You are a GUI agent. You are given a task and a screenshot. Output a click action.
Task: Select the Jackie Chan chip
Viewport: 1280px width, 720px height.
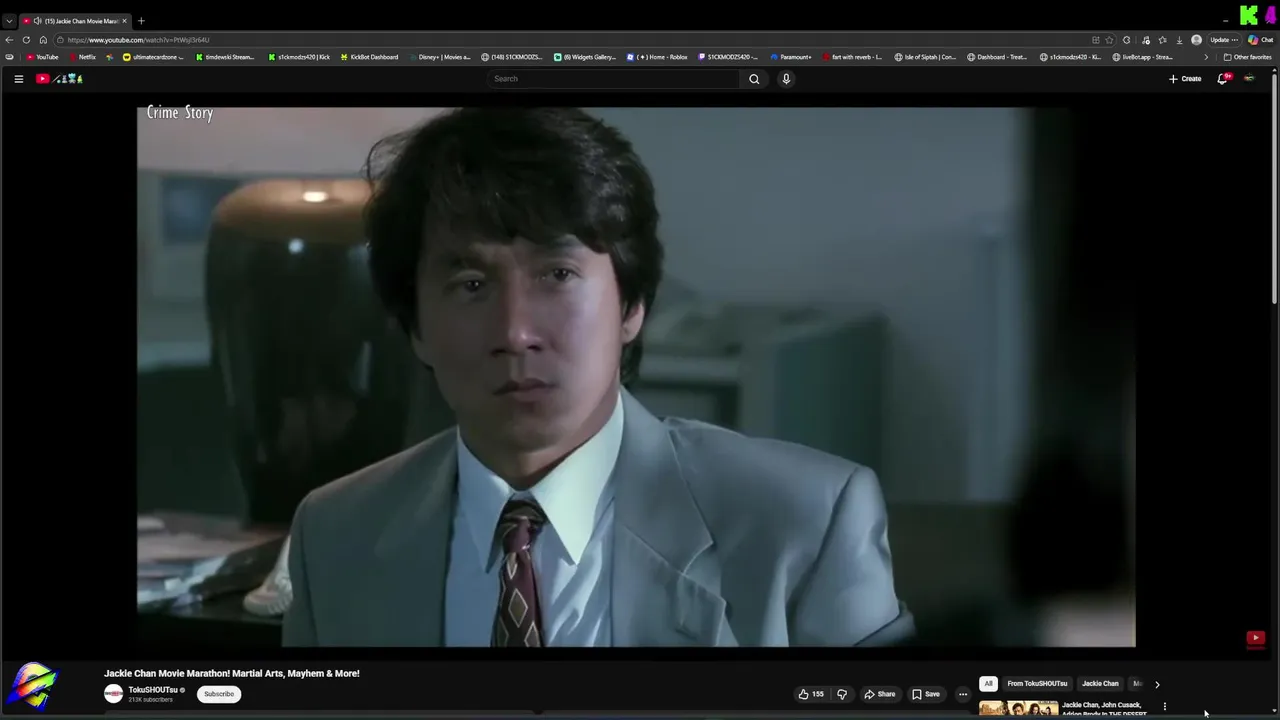click(x=1100, y=684)
